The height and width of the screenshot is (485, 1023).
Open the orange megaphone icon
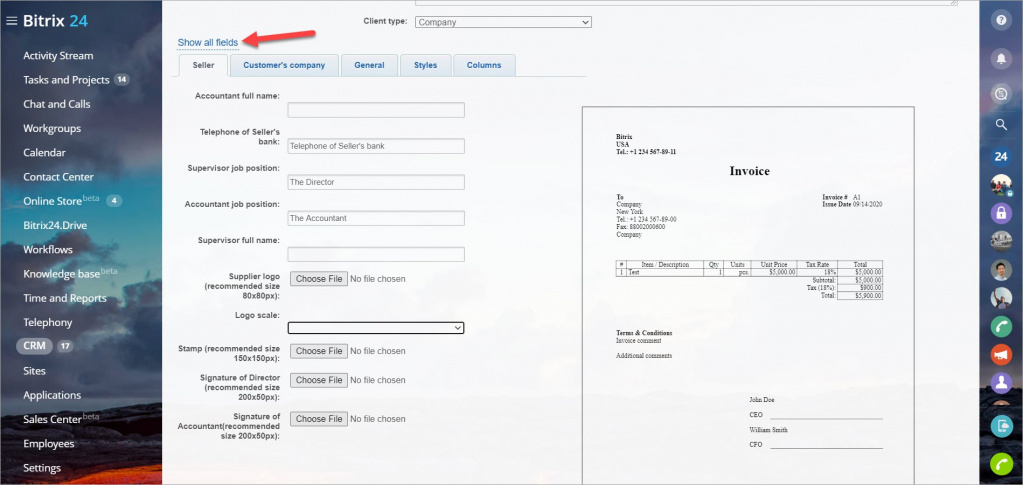[x=1001, y=354]
